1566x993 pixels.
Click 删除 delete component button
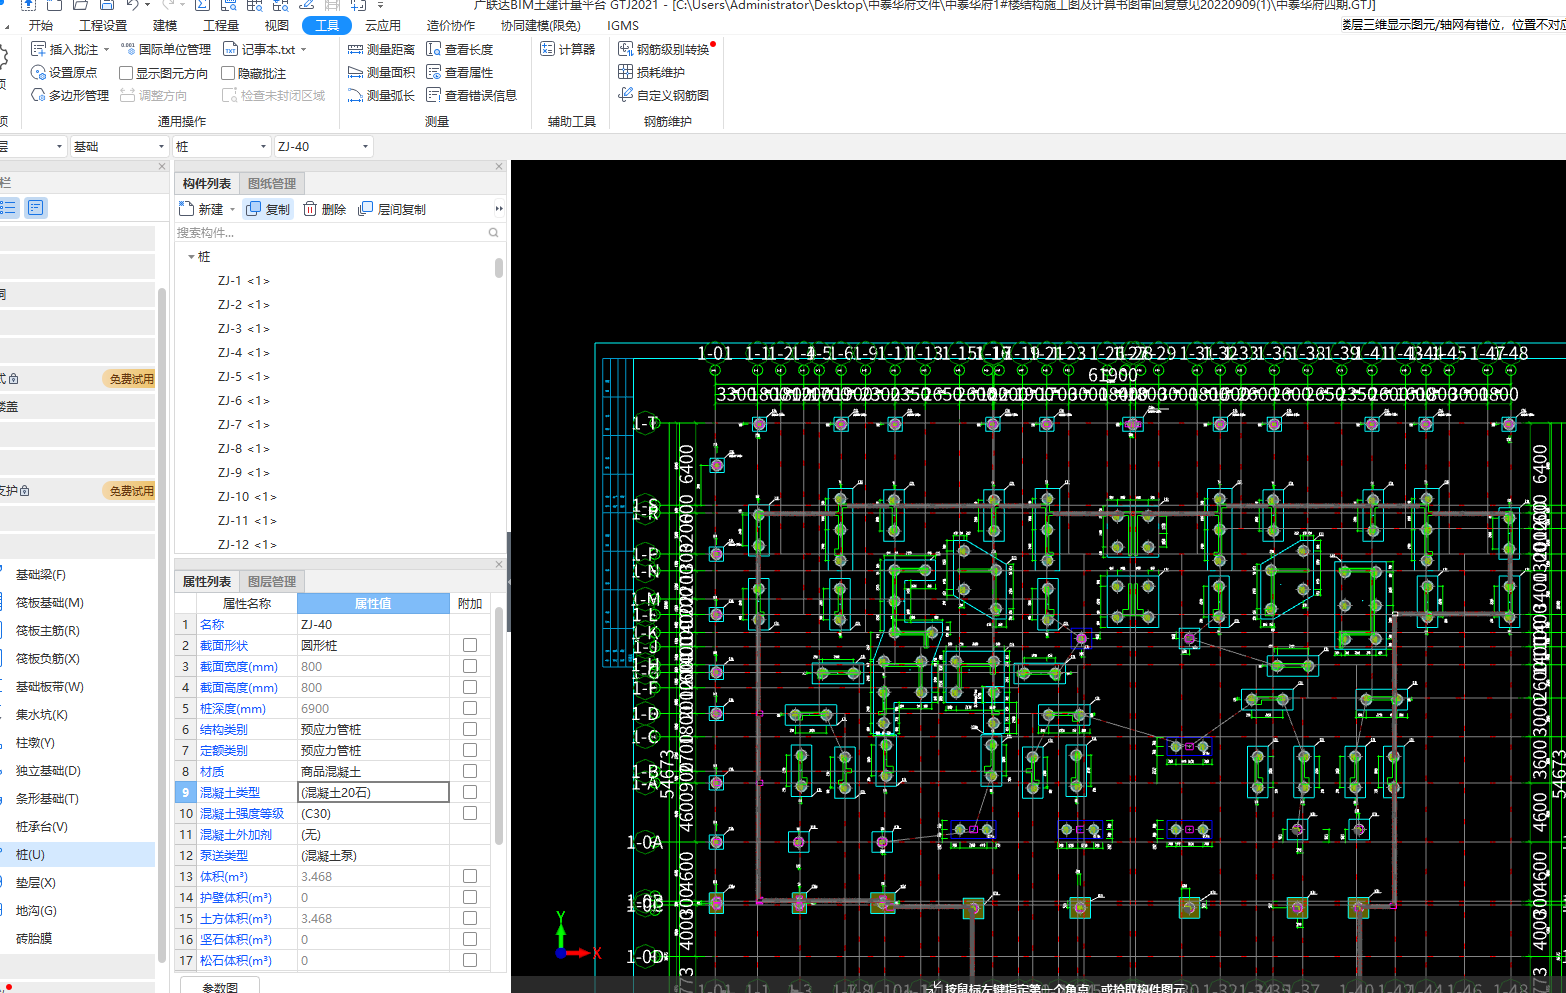tap(324, 209)
